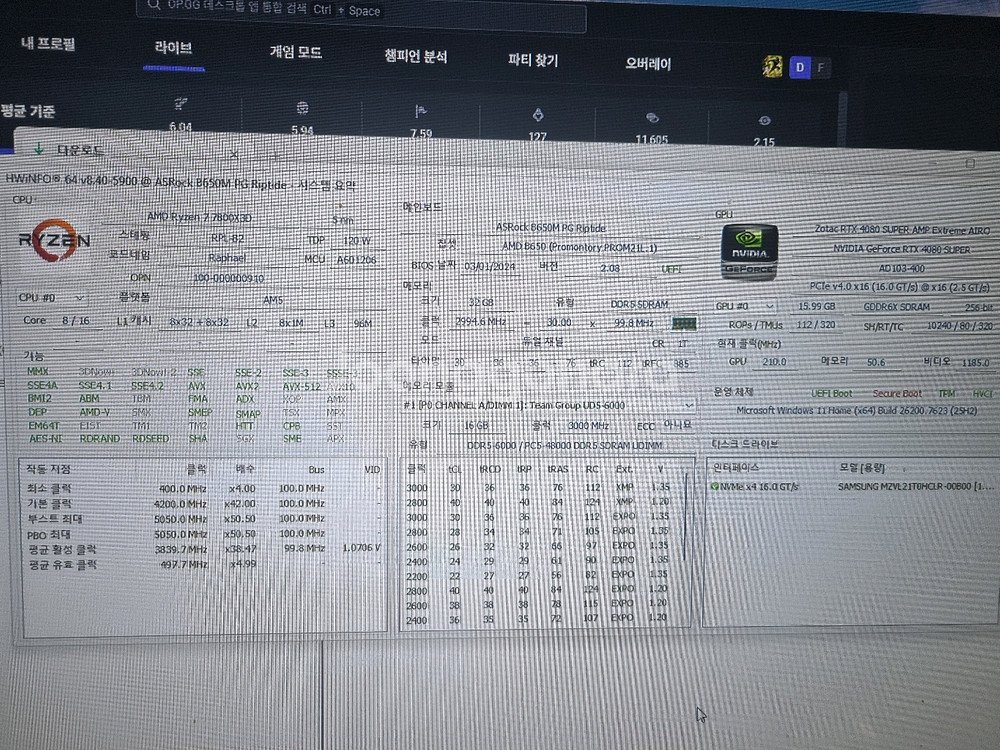
Task: Select the blue D tier badge
Action: tap(799, 66)
